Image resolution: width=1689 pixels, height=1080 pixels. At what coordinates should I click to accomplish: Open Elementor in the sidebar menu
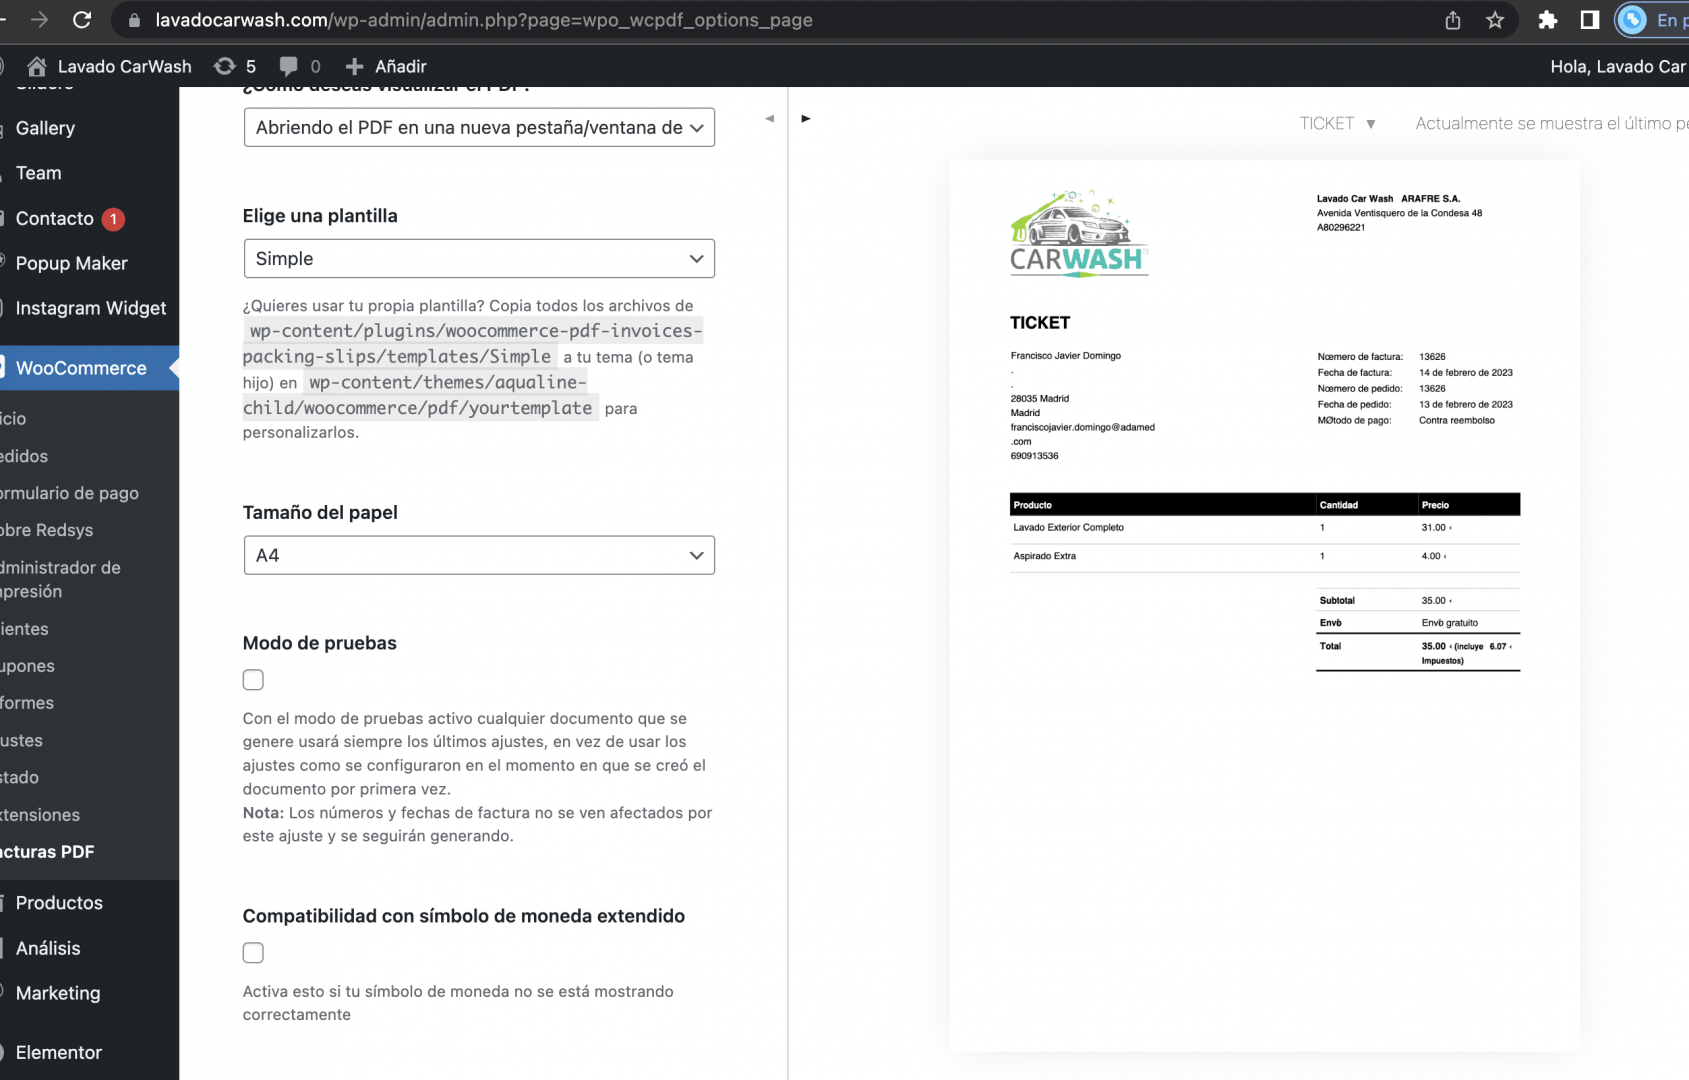pyautogui.click(x=58, y=1052)
